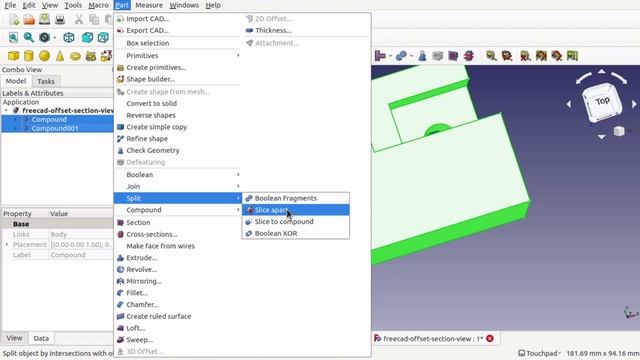Rotate view right with navigation cube arrow

[x=634, y=104]
